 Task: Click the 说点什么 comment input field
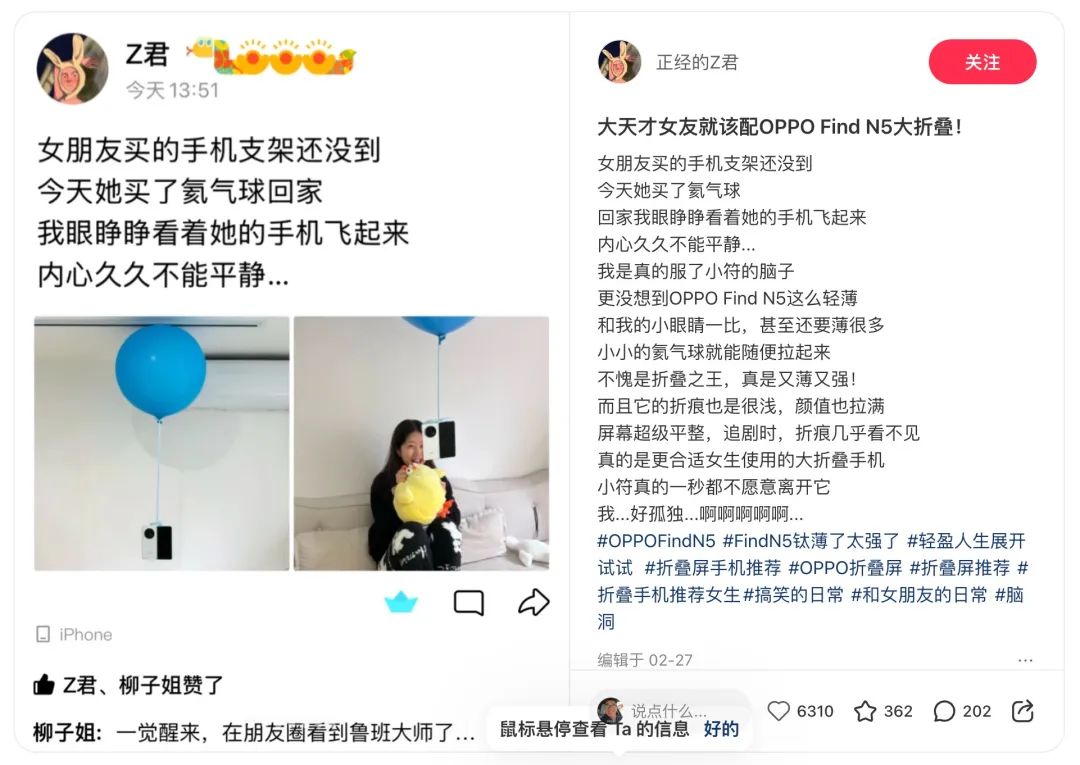coord(670,710)
